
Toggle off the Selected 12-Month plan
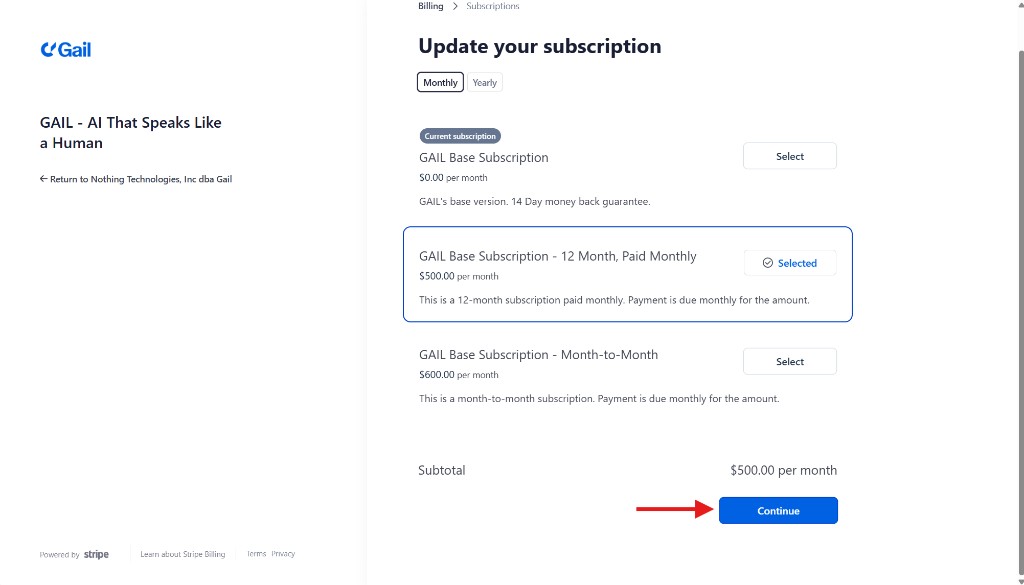pos(789,262)
